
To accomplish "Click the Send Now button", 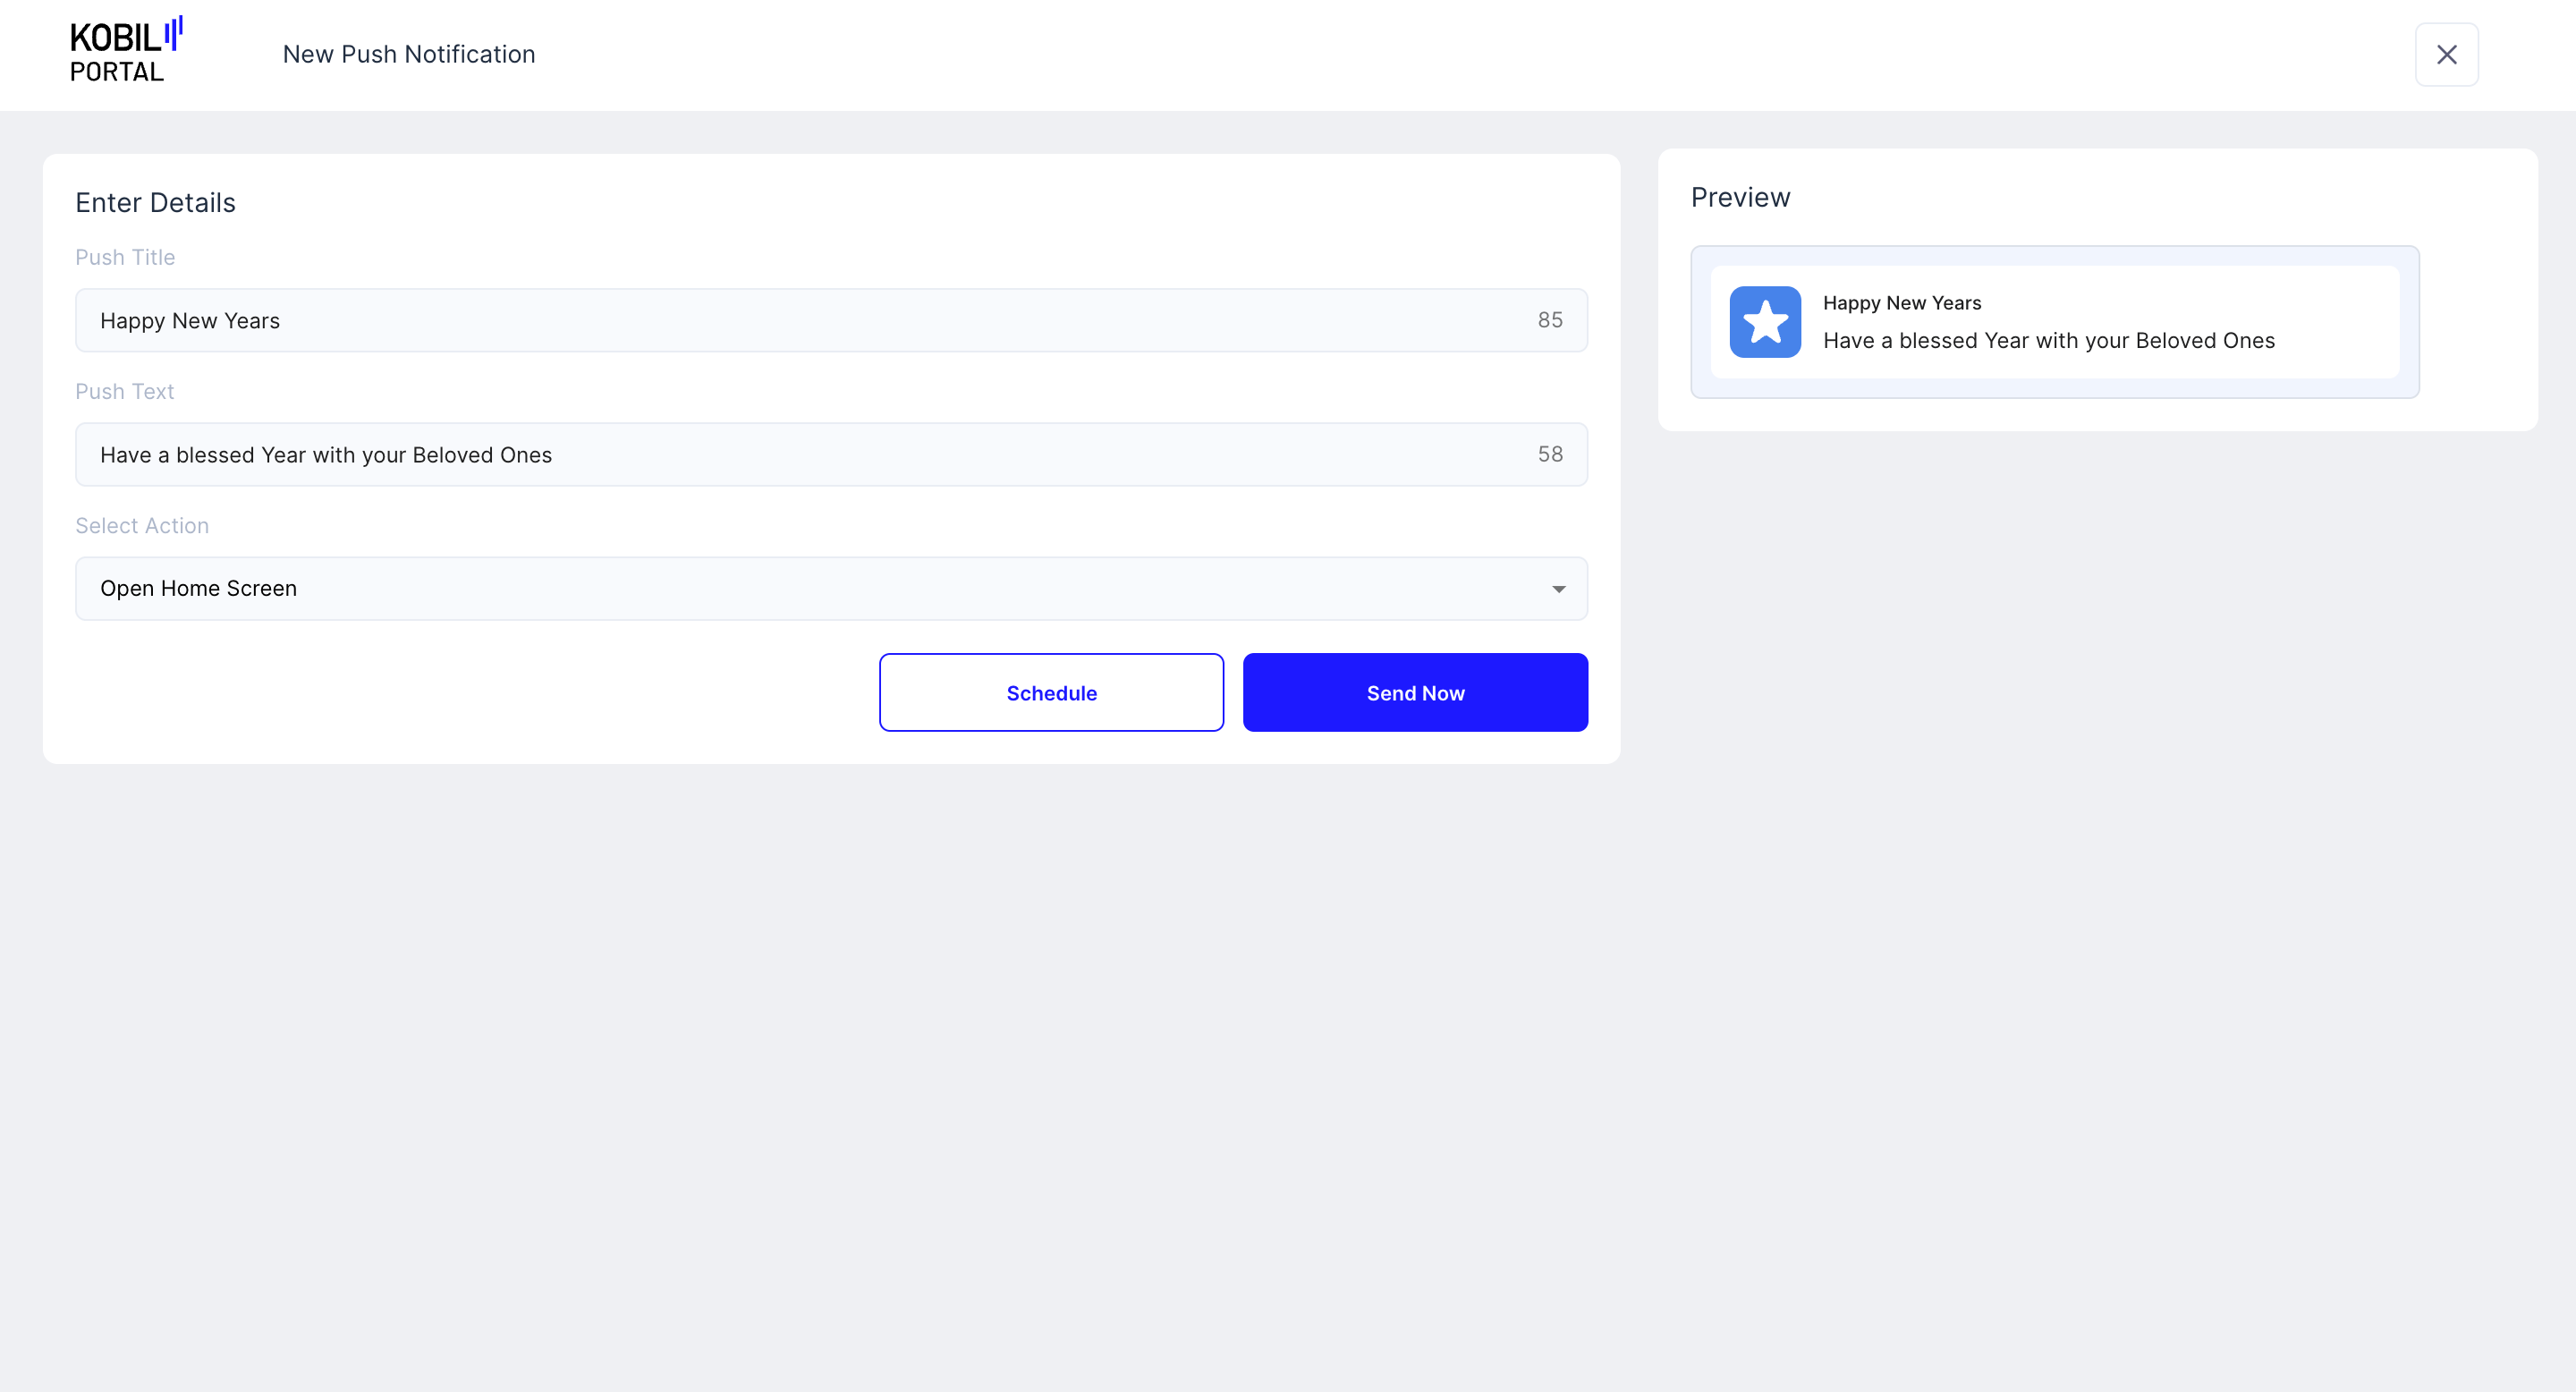I will tap(1415, 692).
